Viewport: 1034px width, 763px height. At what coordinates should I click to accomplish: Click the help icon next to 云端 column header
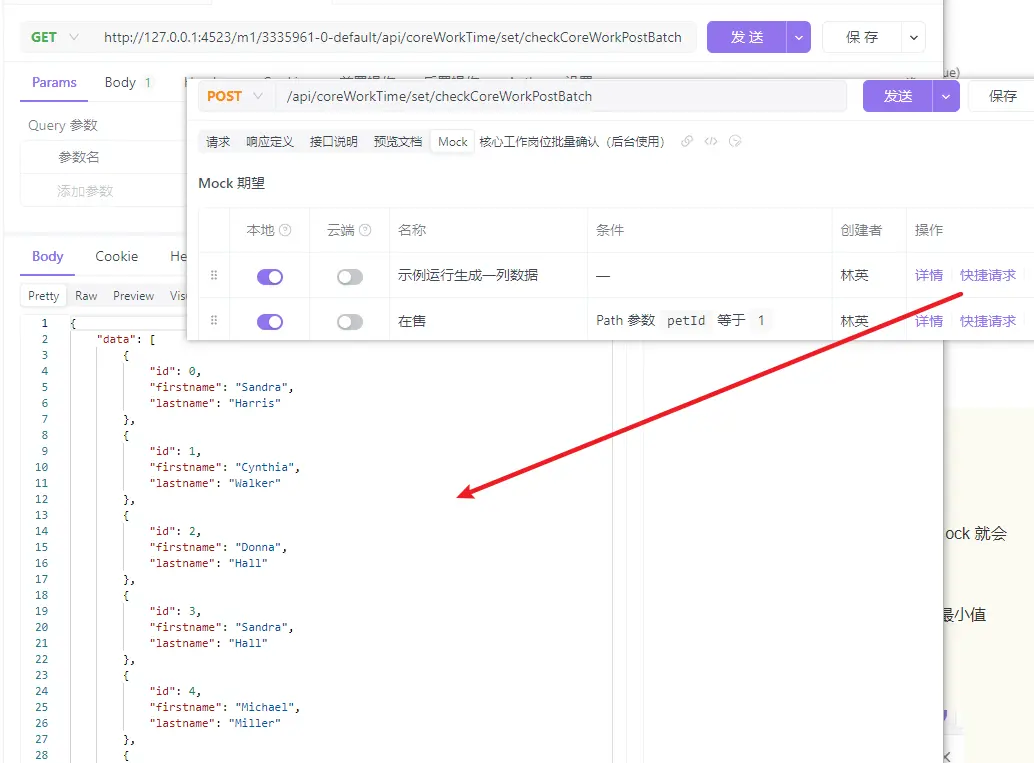365,229
